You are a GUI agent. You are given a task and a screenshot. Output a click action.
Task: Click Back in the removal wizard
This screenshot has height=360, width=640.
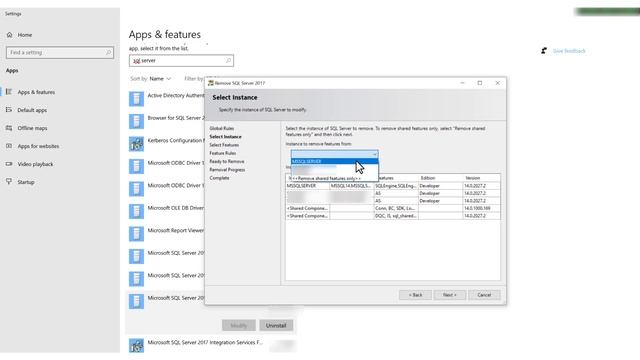pyautogui.click(x=416, y=295)
